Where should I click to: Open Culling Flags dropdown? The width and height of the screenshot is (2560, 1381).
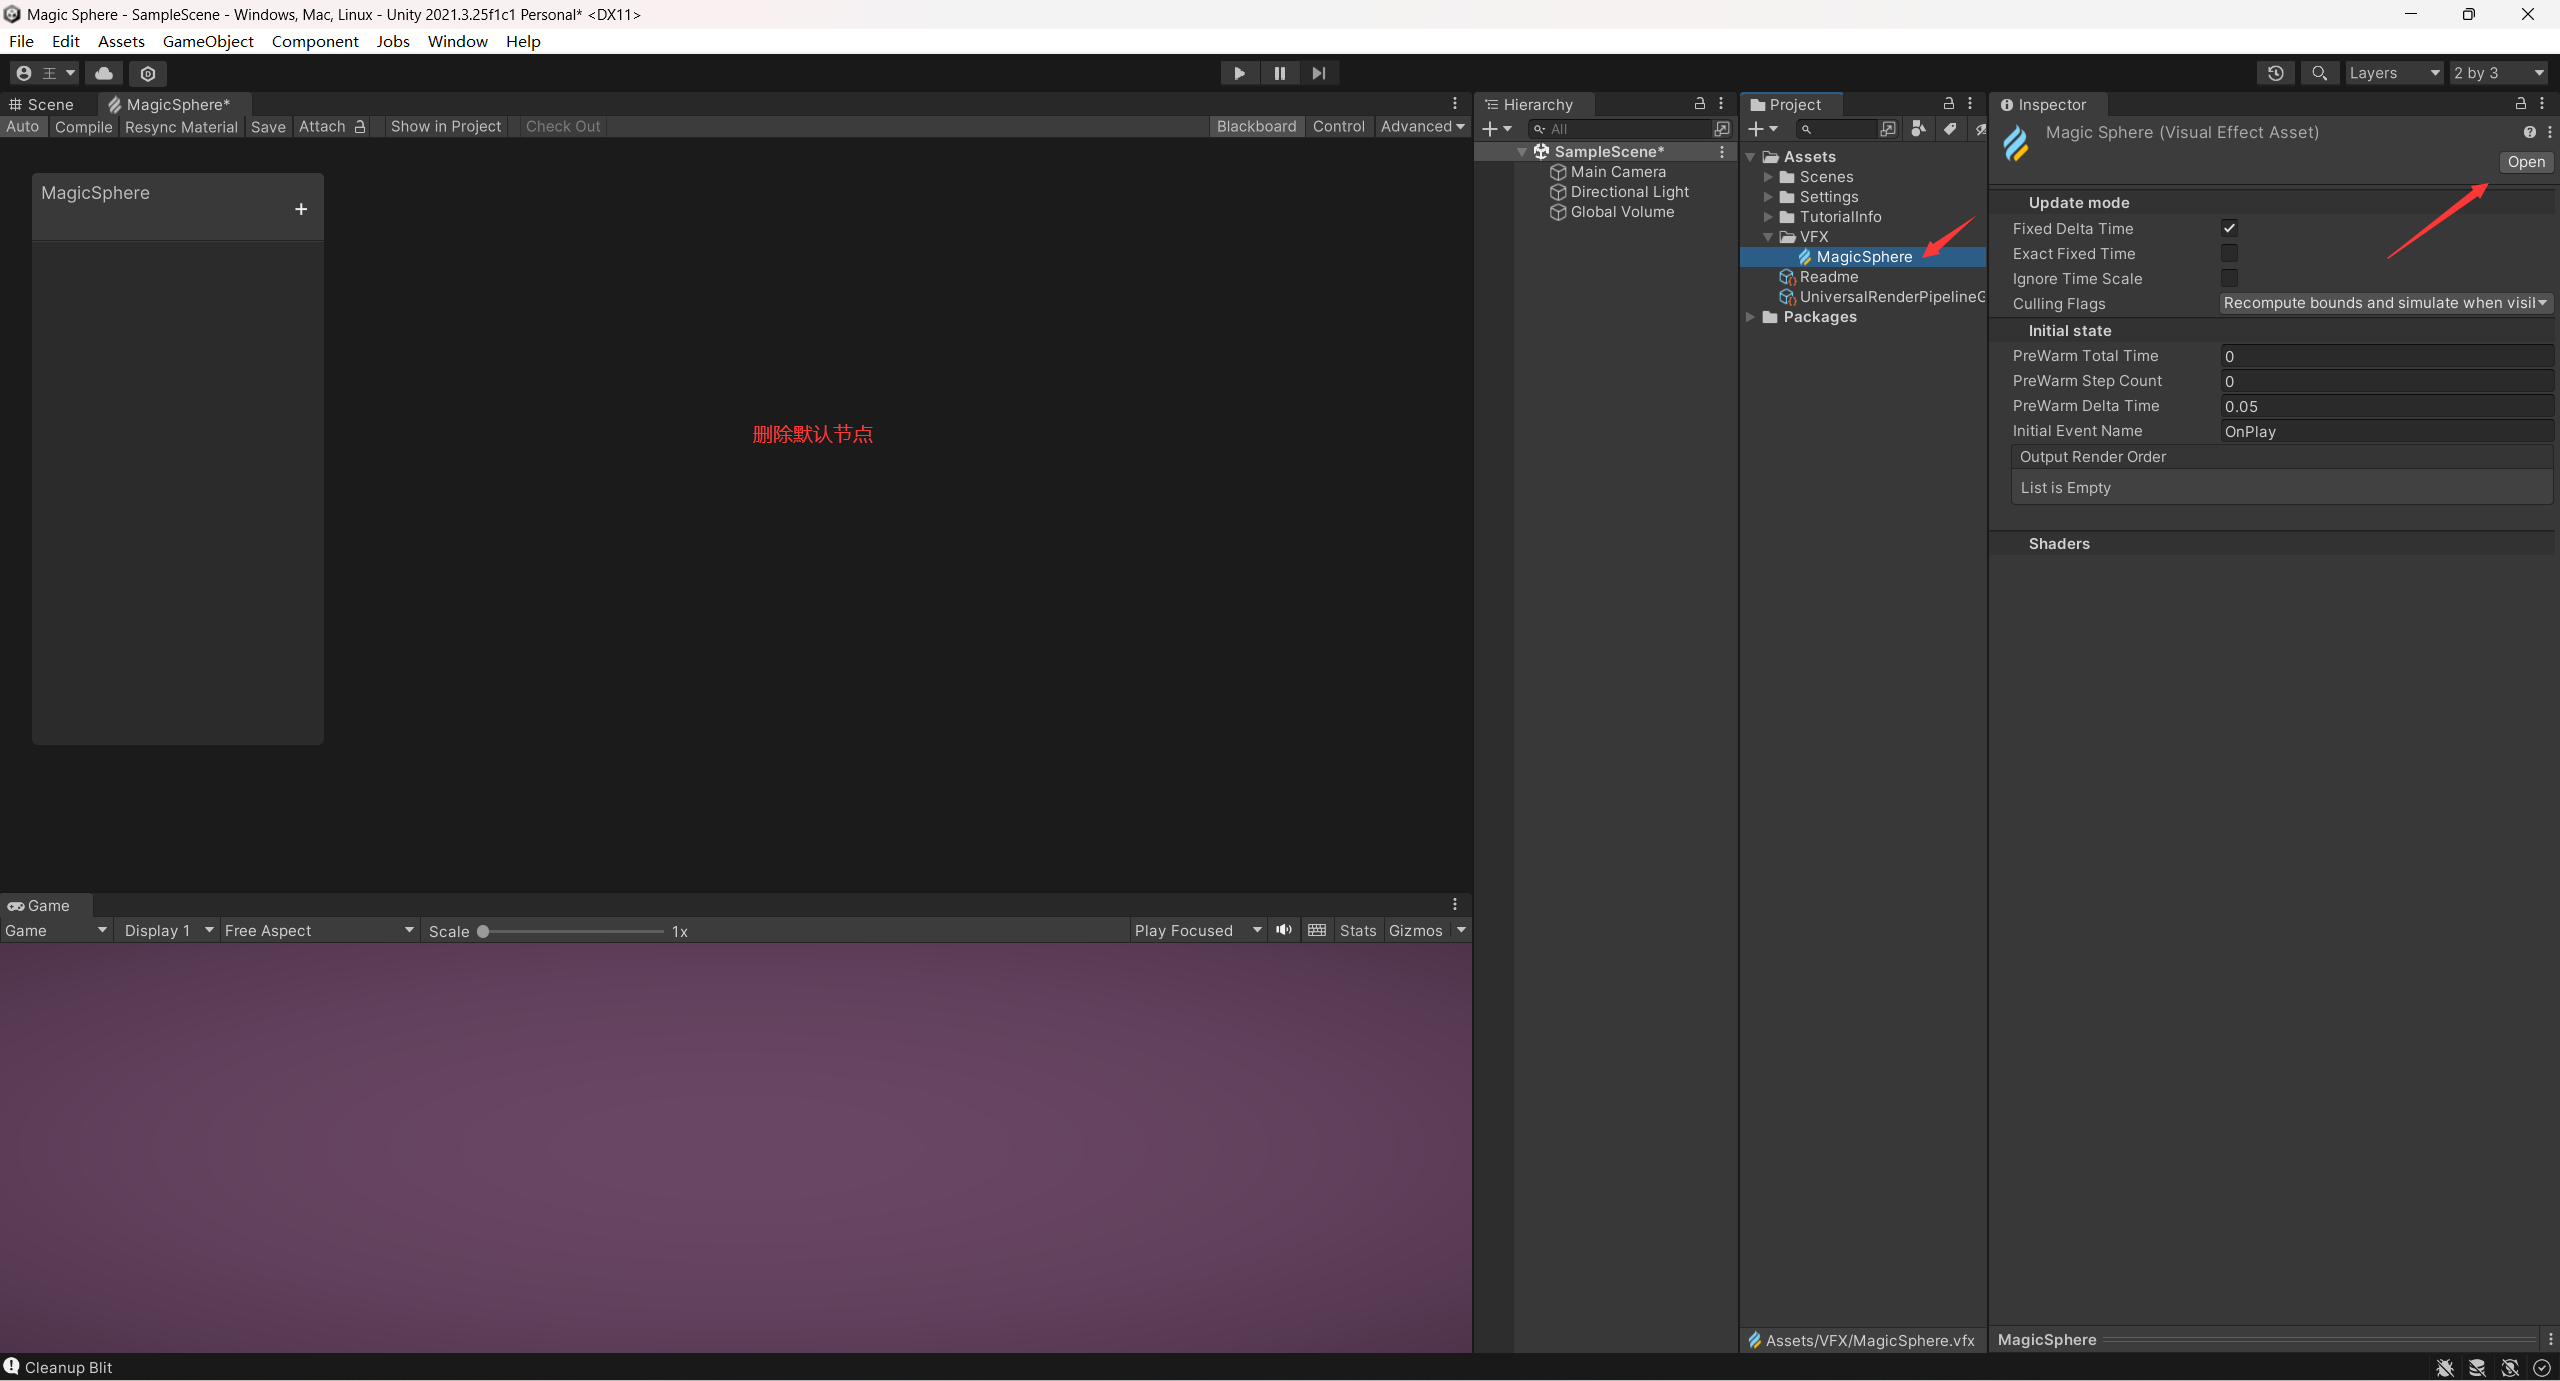[2385, 303]
